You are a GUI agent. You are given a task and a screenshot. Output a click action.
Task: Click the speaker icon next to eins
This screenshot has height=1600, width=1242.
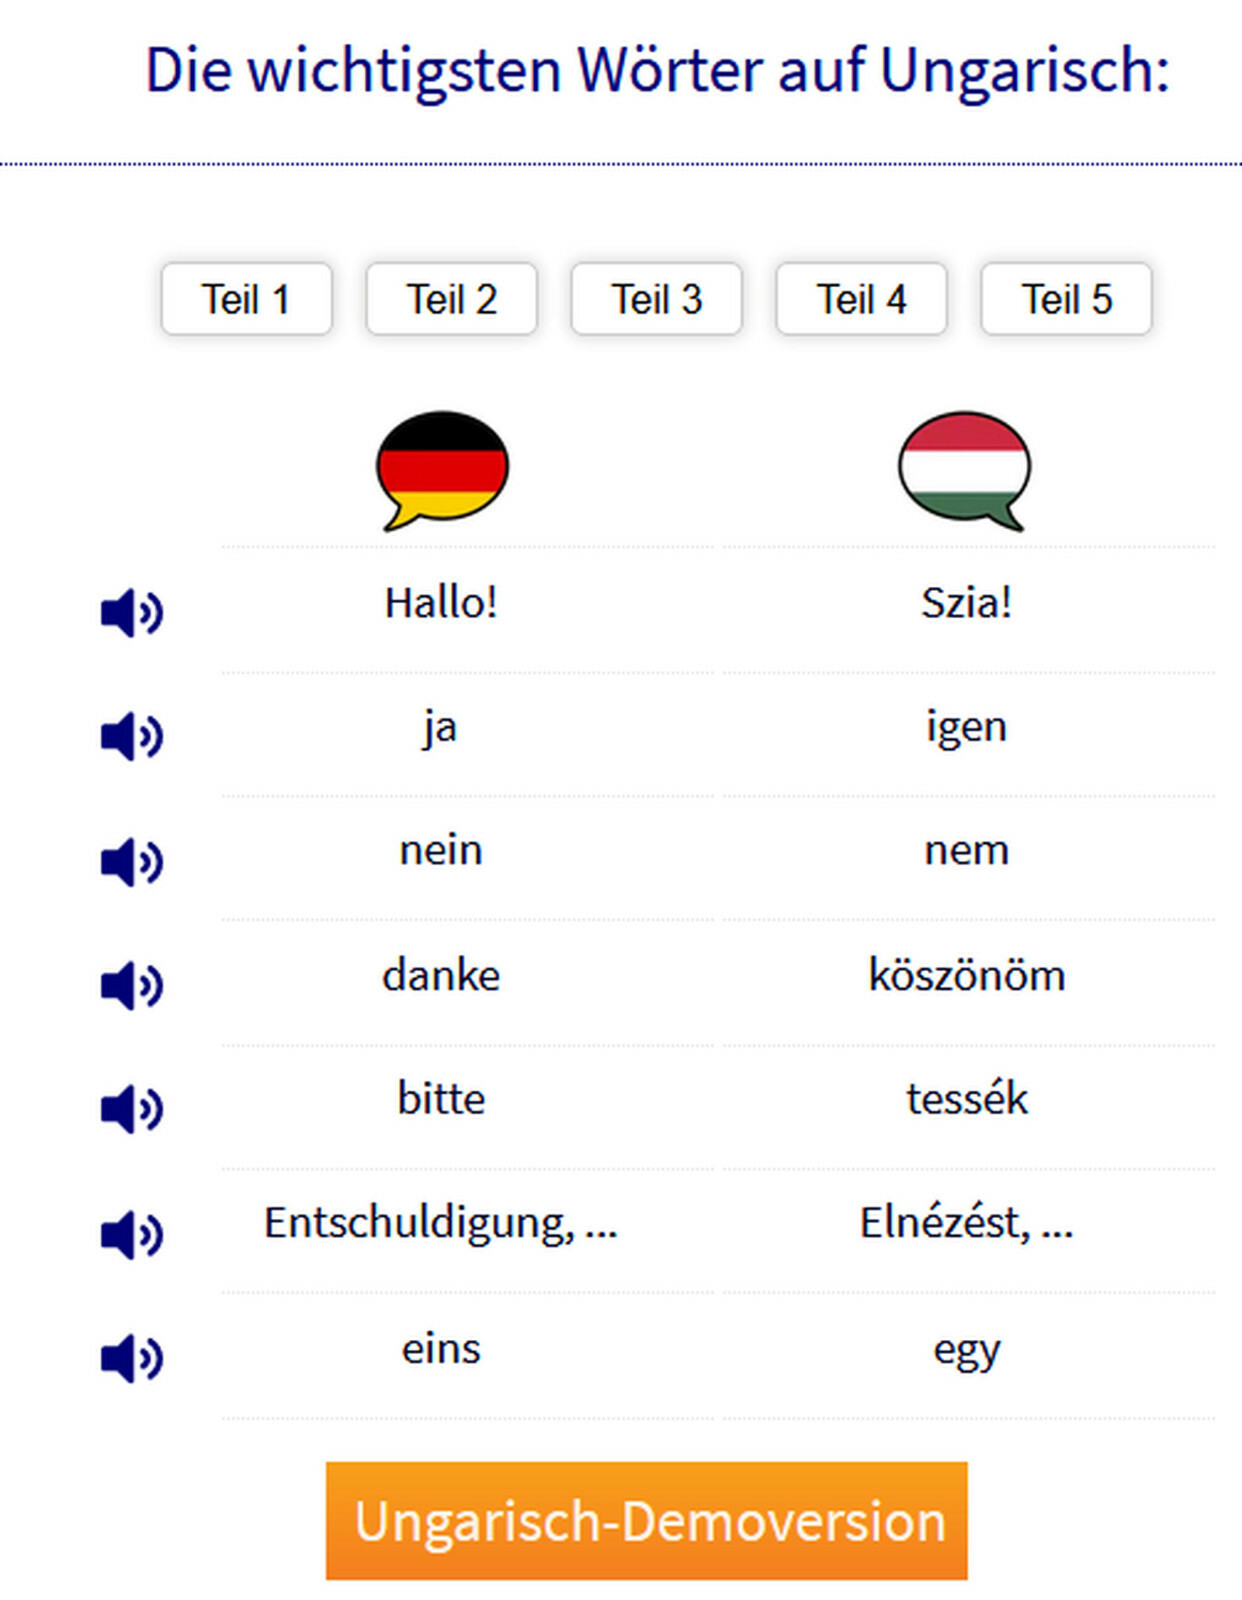[131, 1359]
